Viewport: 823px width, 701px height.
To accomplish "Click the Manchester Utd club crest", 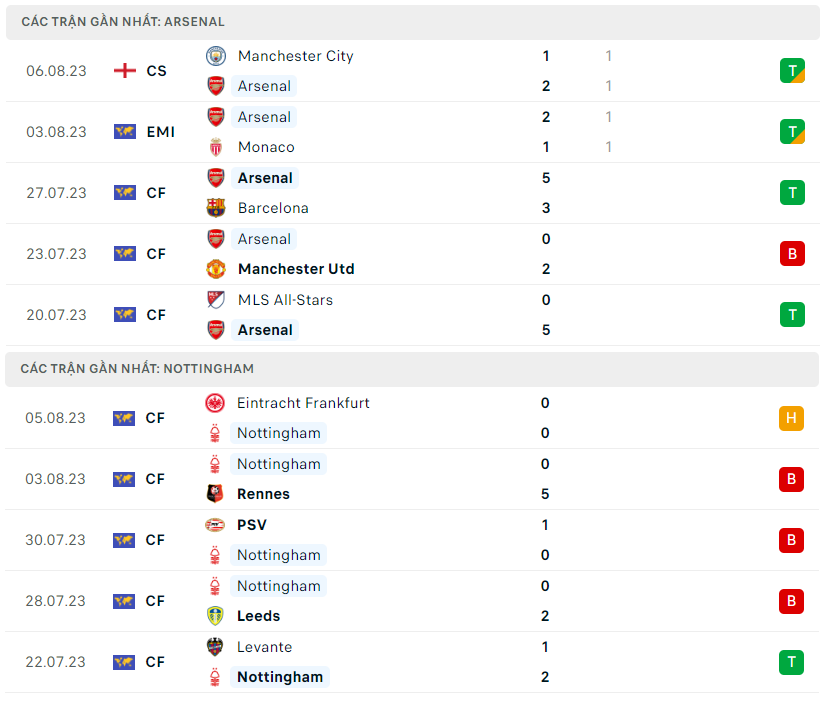I will (x=216, y=269).
